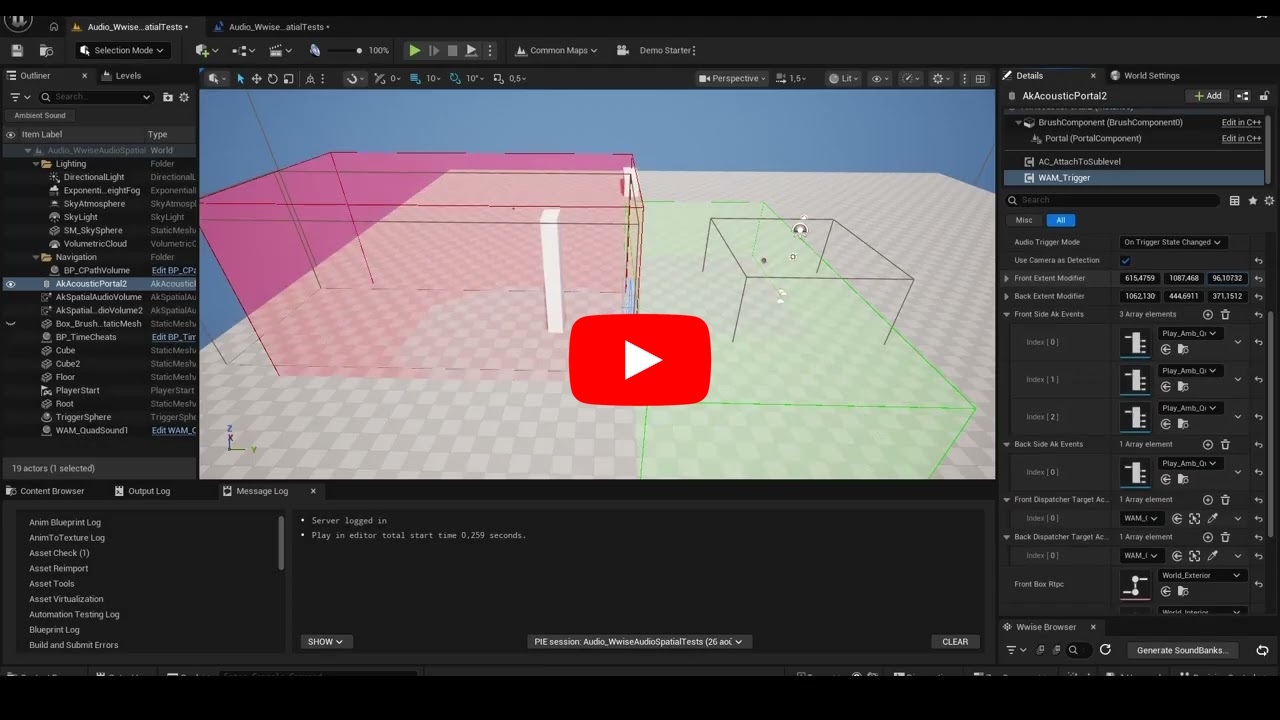The height and width of the screenshot is (720, 1280).
Task: Select the PlayerStart actor in Outliner
Action: [x=77, y=390]
